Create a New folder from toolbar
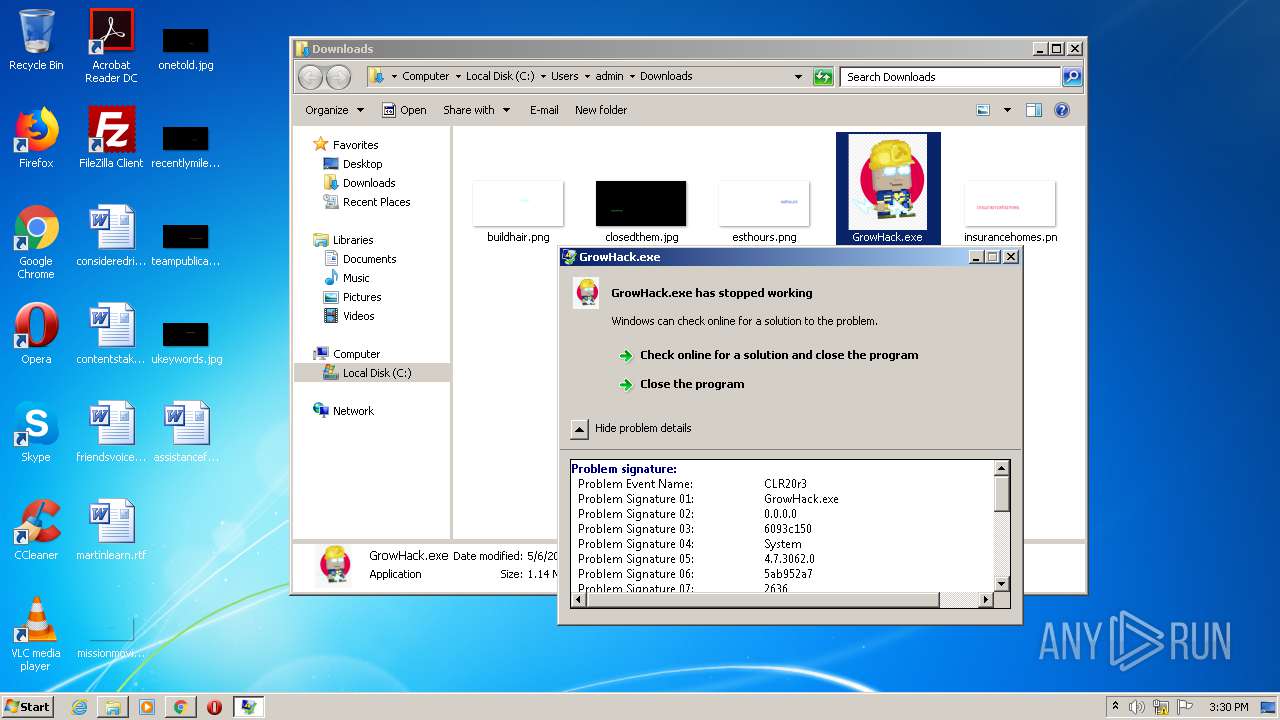1280x720 pixels. pos(601,110)
